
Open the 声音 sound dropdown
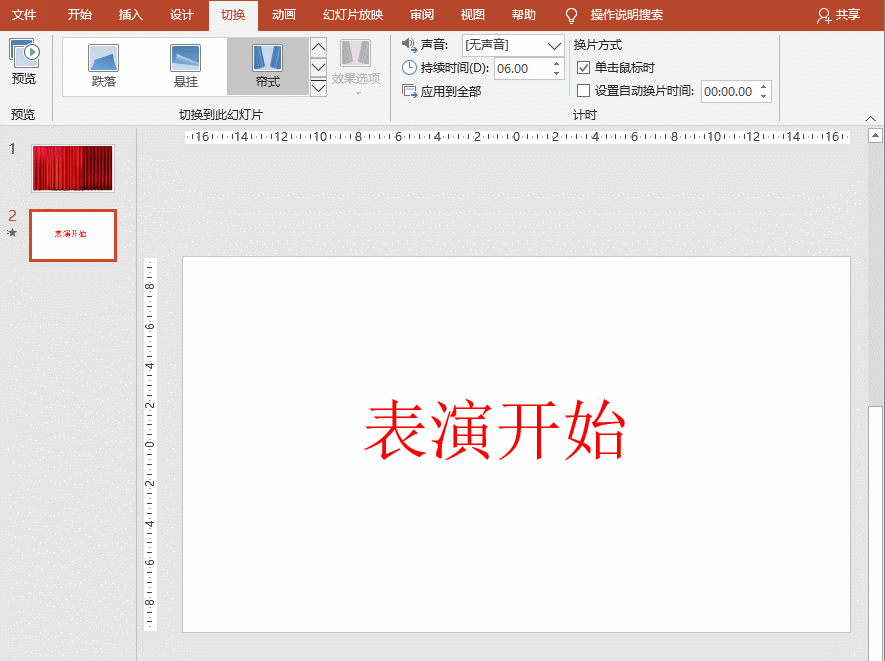[554, 45]
